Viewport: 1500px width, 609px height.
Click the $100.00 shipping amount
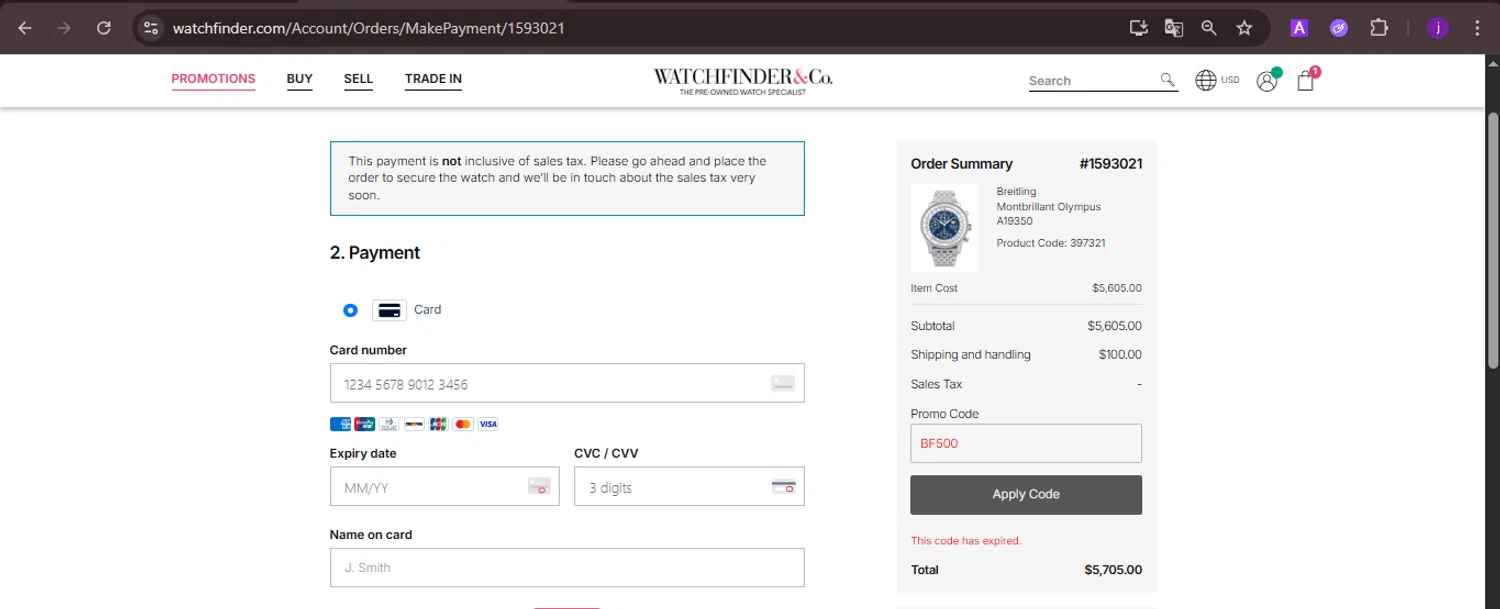(1120, 355)
